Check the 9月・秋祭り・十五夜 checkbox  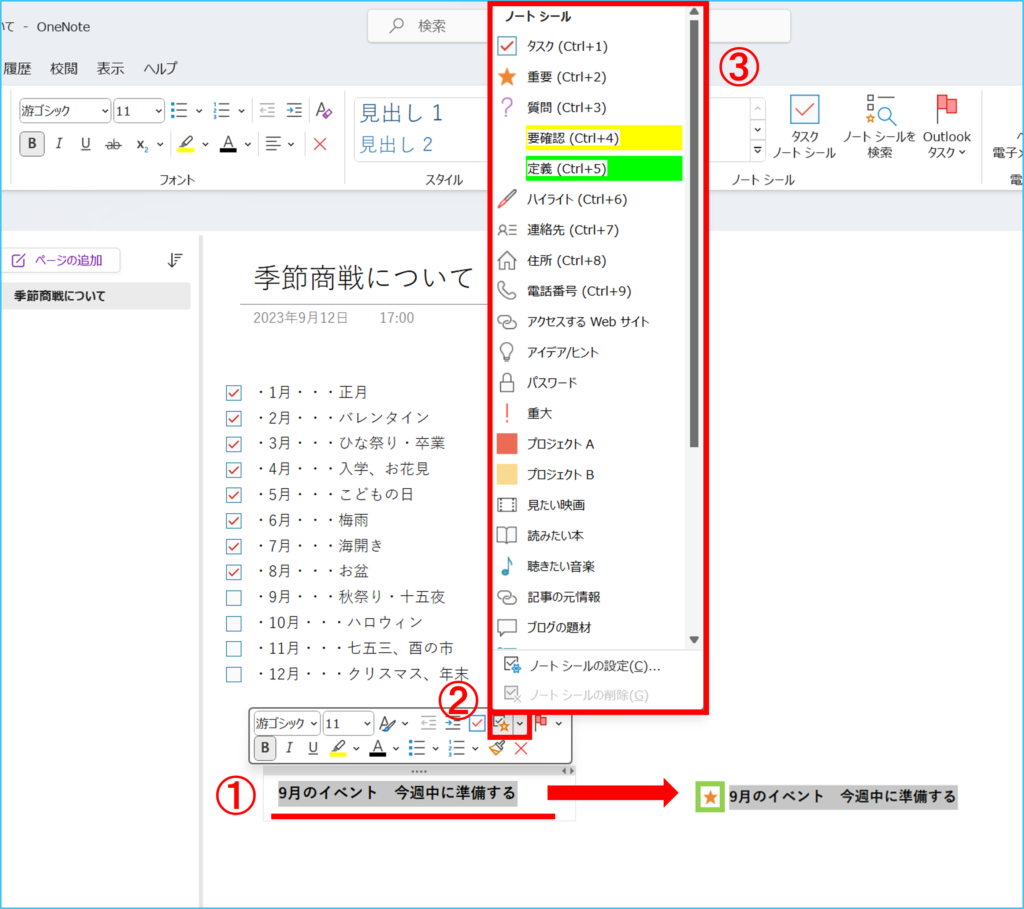(233, 598)
